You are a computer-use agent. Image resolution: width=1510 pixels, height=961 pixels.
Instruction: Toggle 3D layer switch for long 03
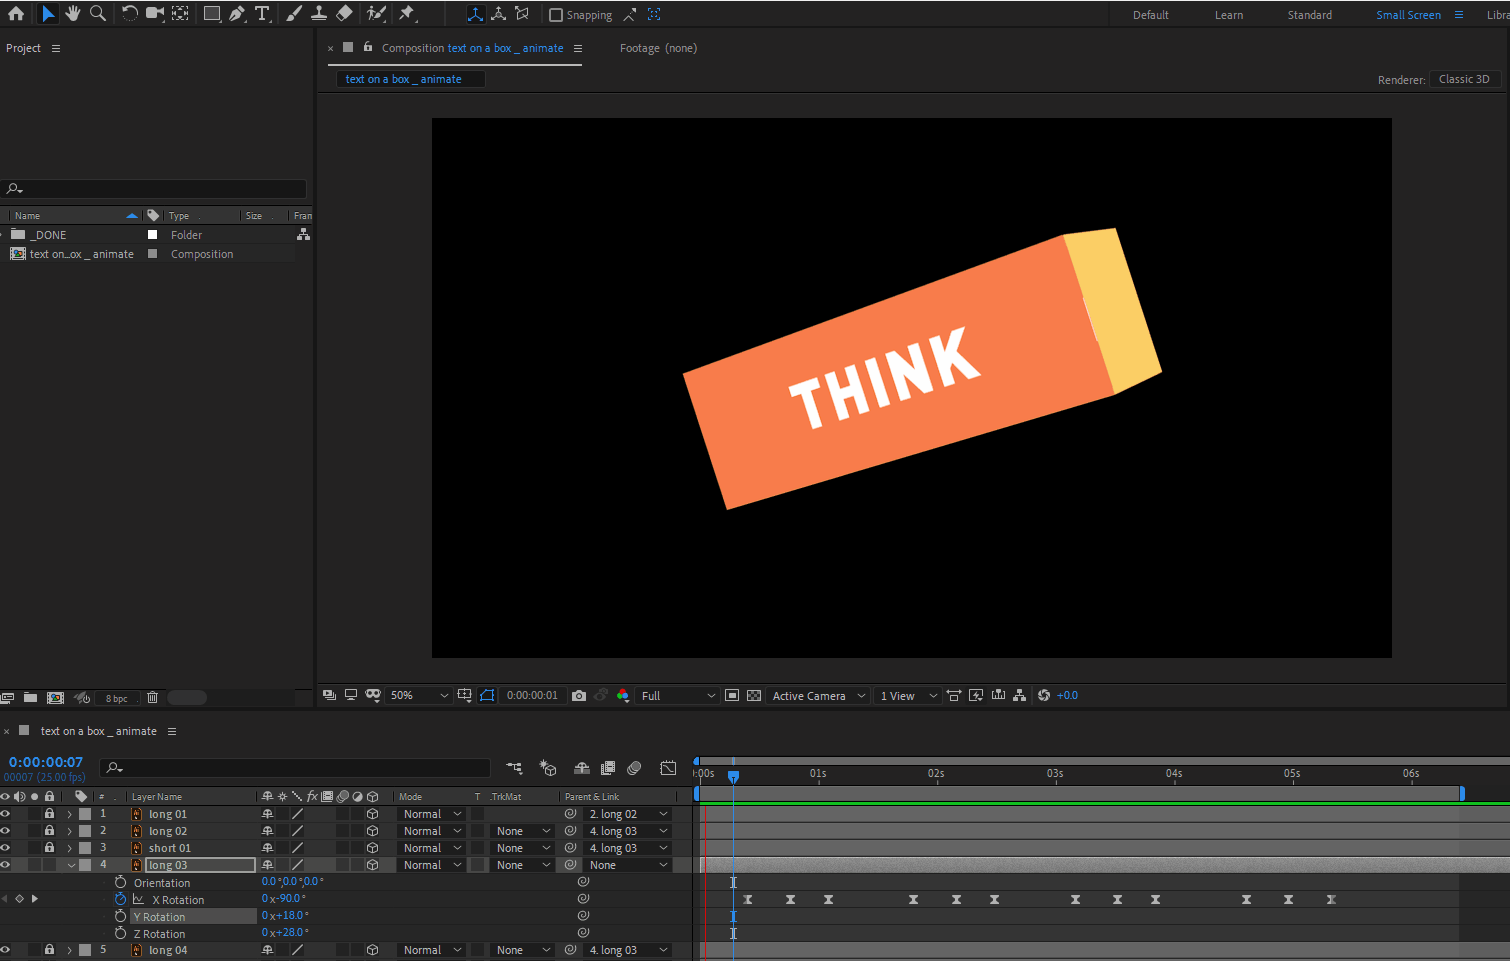[372, 865]
